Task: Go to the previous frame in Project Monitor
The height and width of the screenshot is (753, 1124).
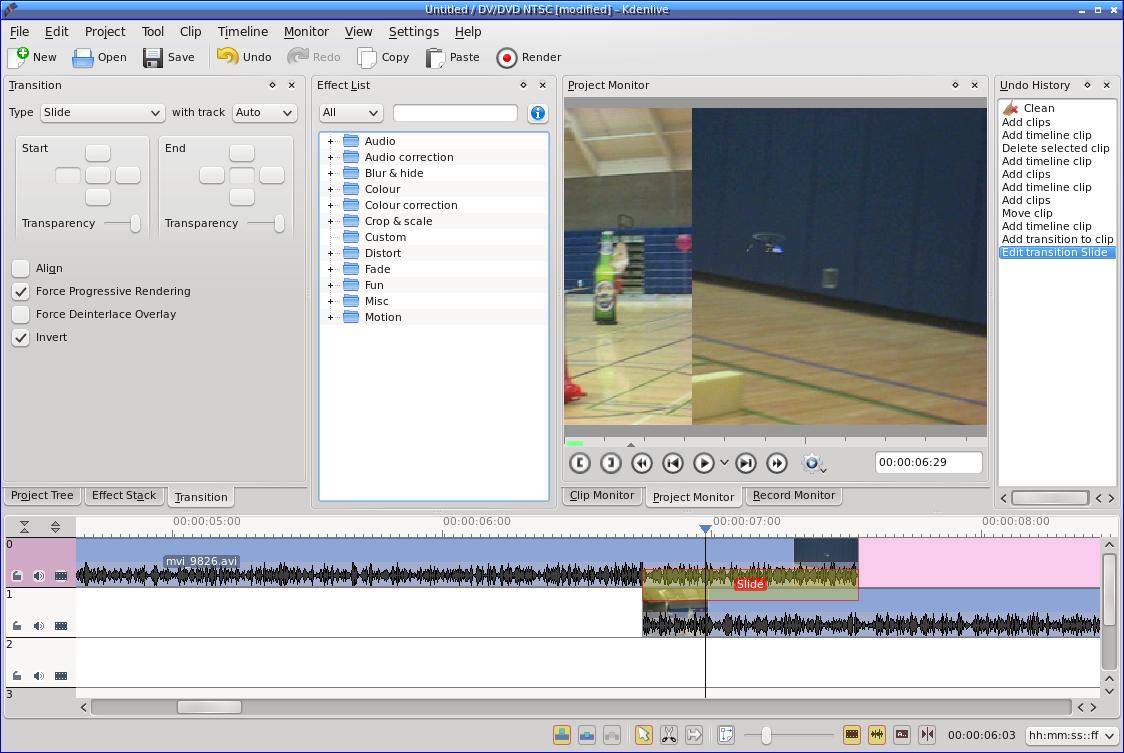Action: coord(672,463)
